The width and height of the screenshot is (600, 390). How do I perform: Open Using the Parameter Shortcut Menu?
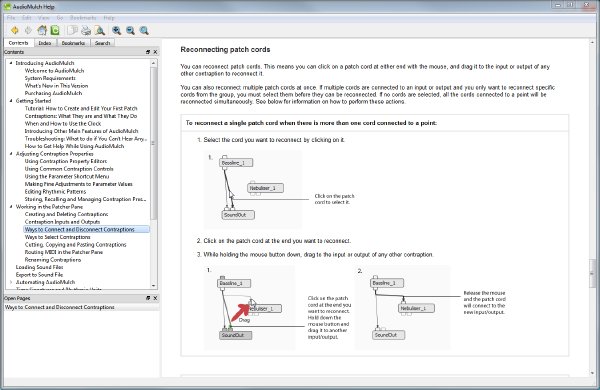pos(67,176)
